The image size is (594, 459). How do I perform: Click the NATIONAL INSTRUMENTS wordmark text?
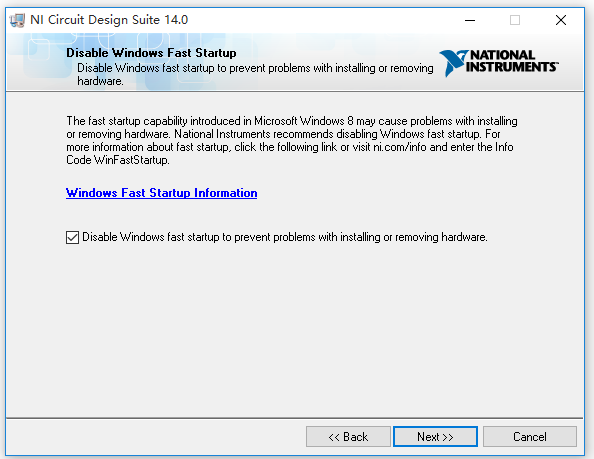tap(511, 61)
